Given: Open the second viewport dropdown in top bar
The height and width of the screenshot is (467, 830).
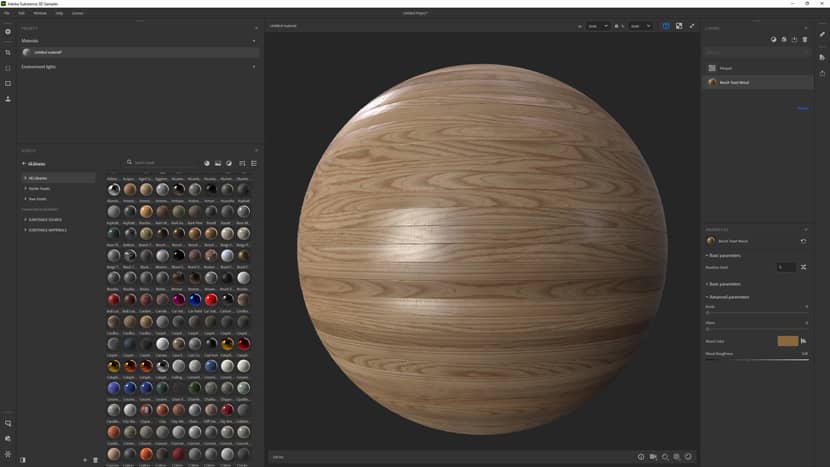Looking at the screenshot, I should [x=640, y=26].
